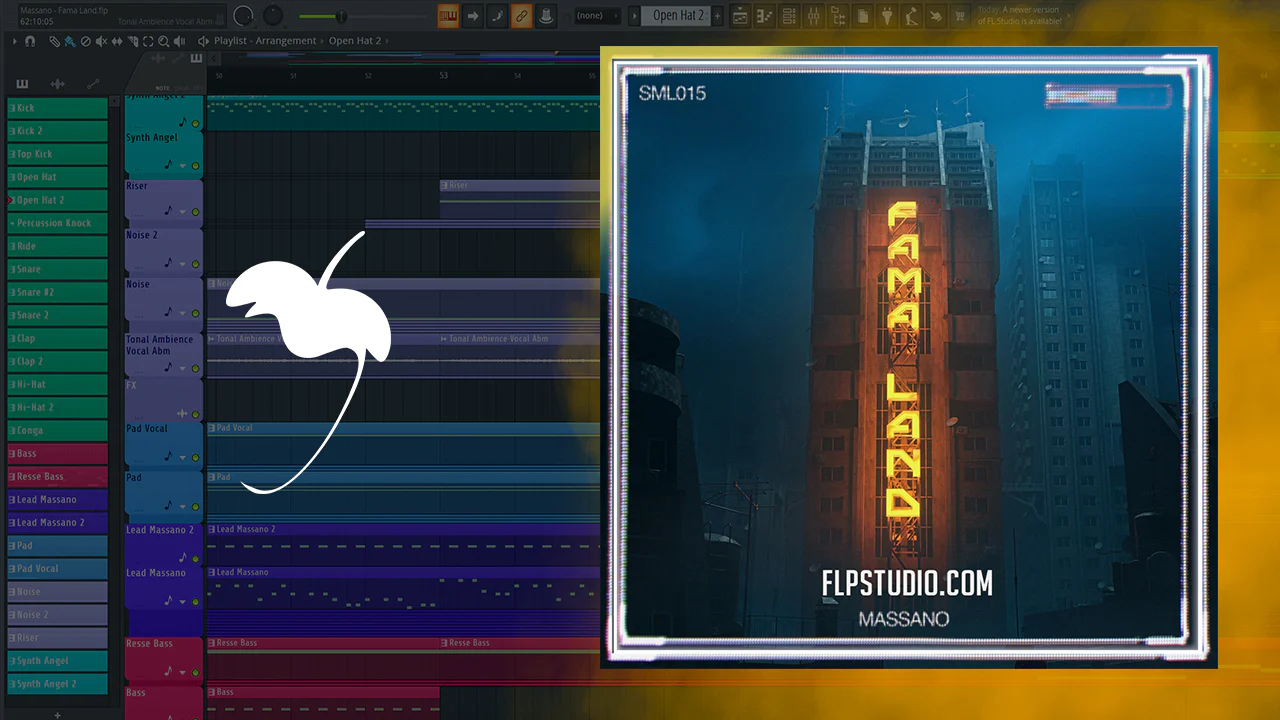Expand the Lead Massano track options arrow
Viewport: 1280px width, 720px height.
click(182, 602)
